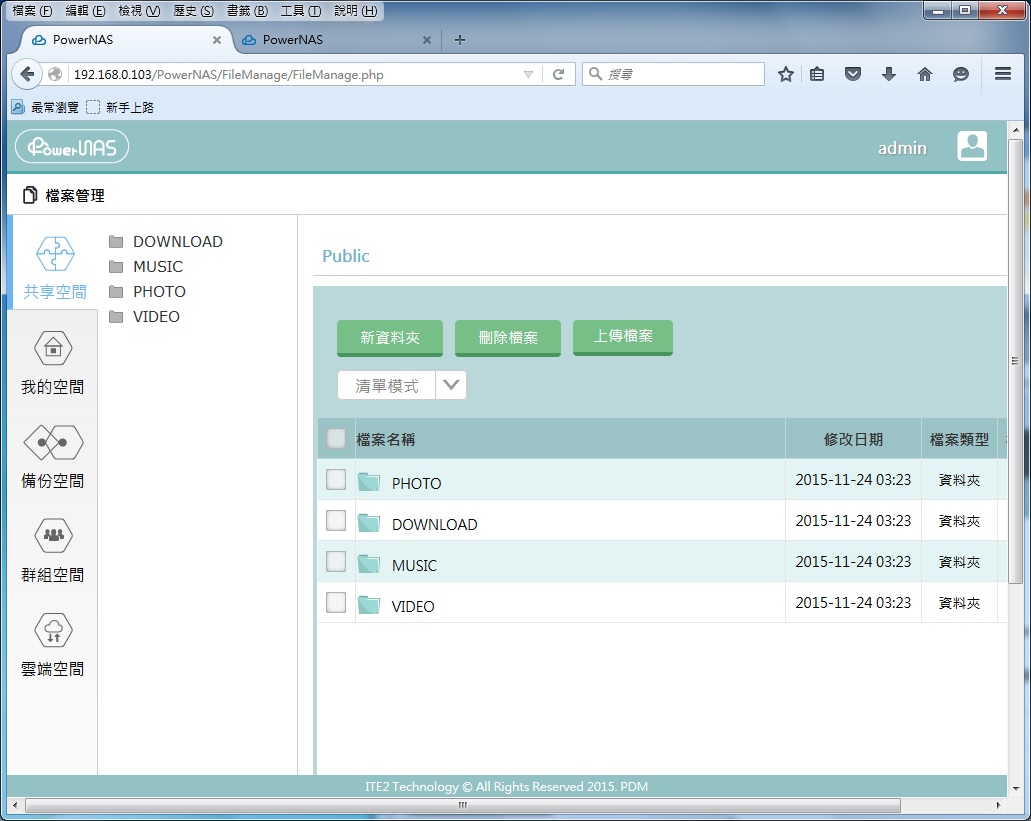
Task: Click MUSIC folder icon in the tree
Action: 116,267
